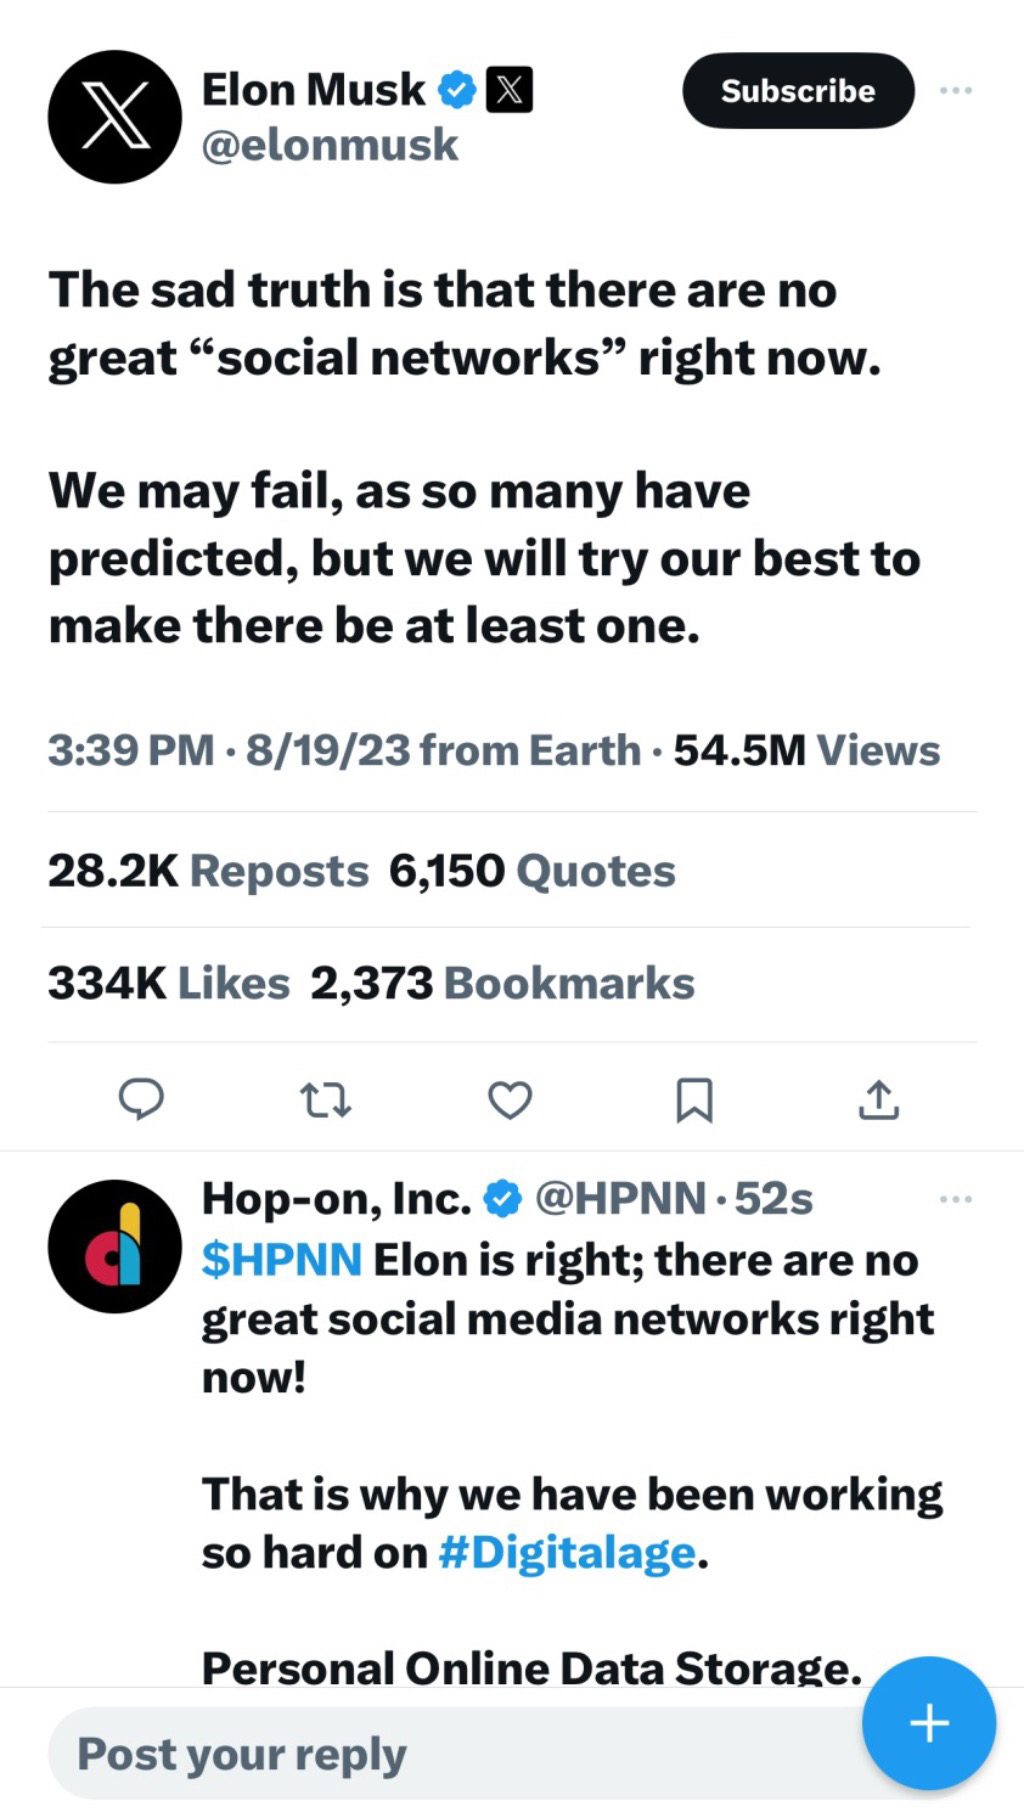Tap the reply speech bubble icon
This screenshot has height=1820, width=1024.
(x=141, y=1098)
